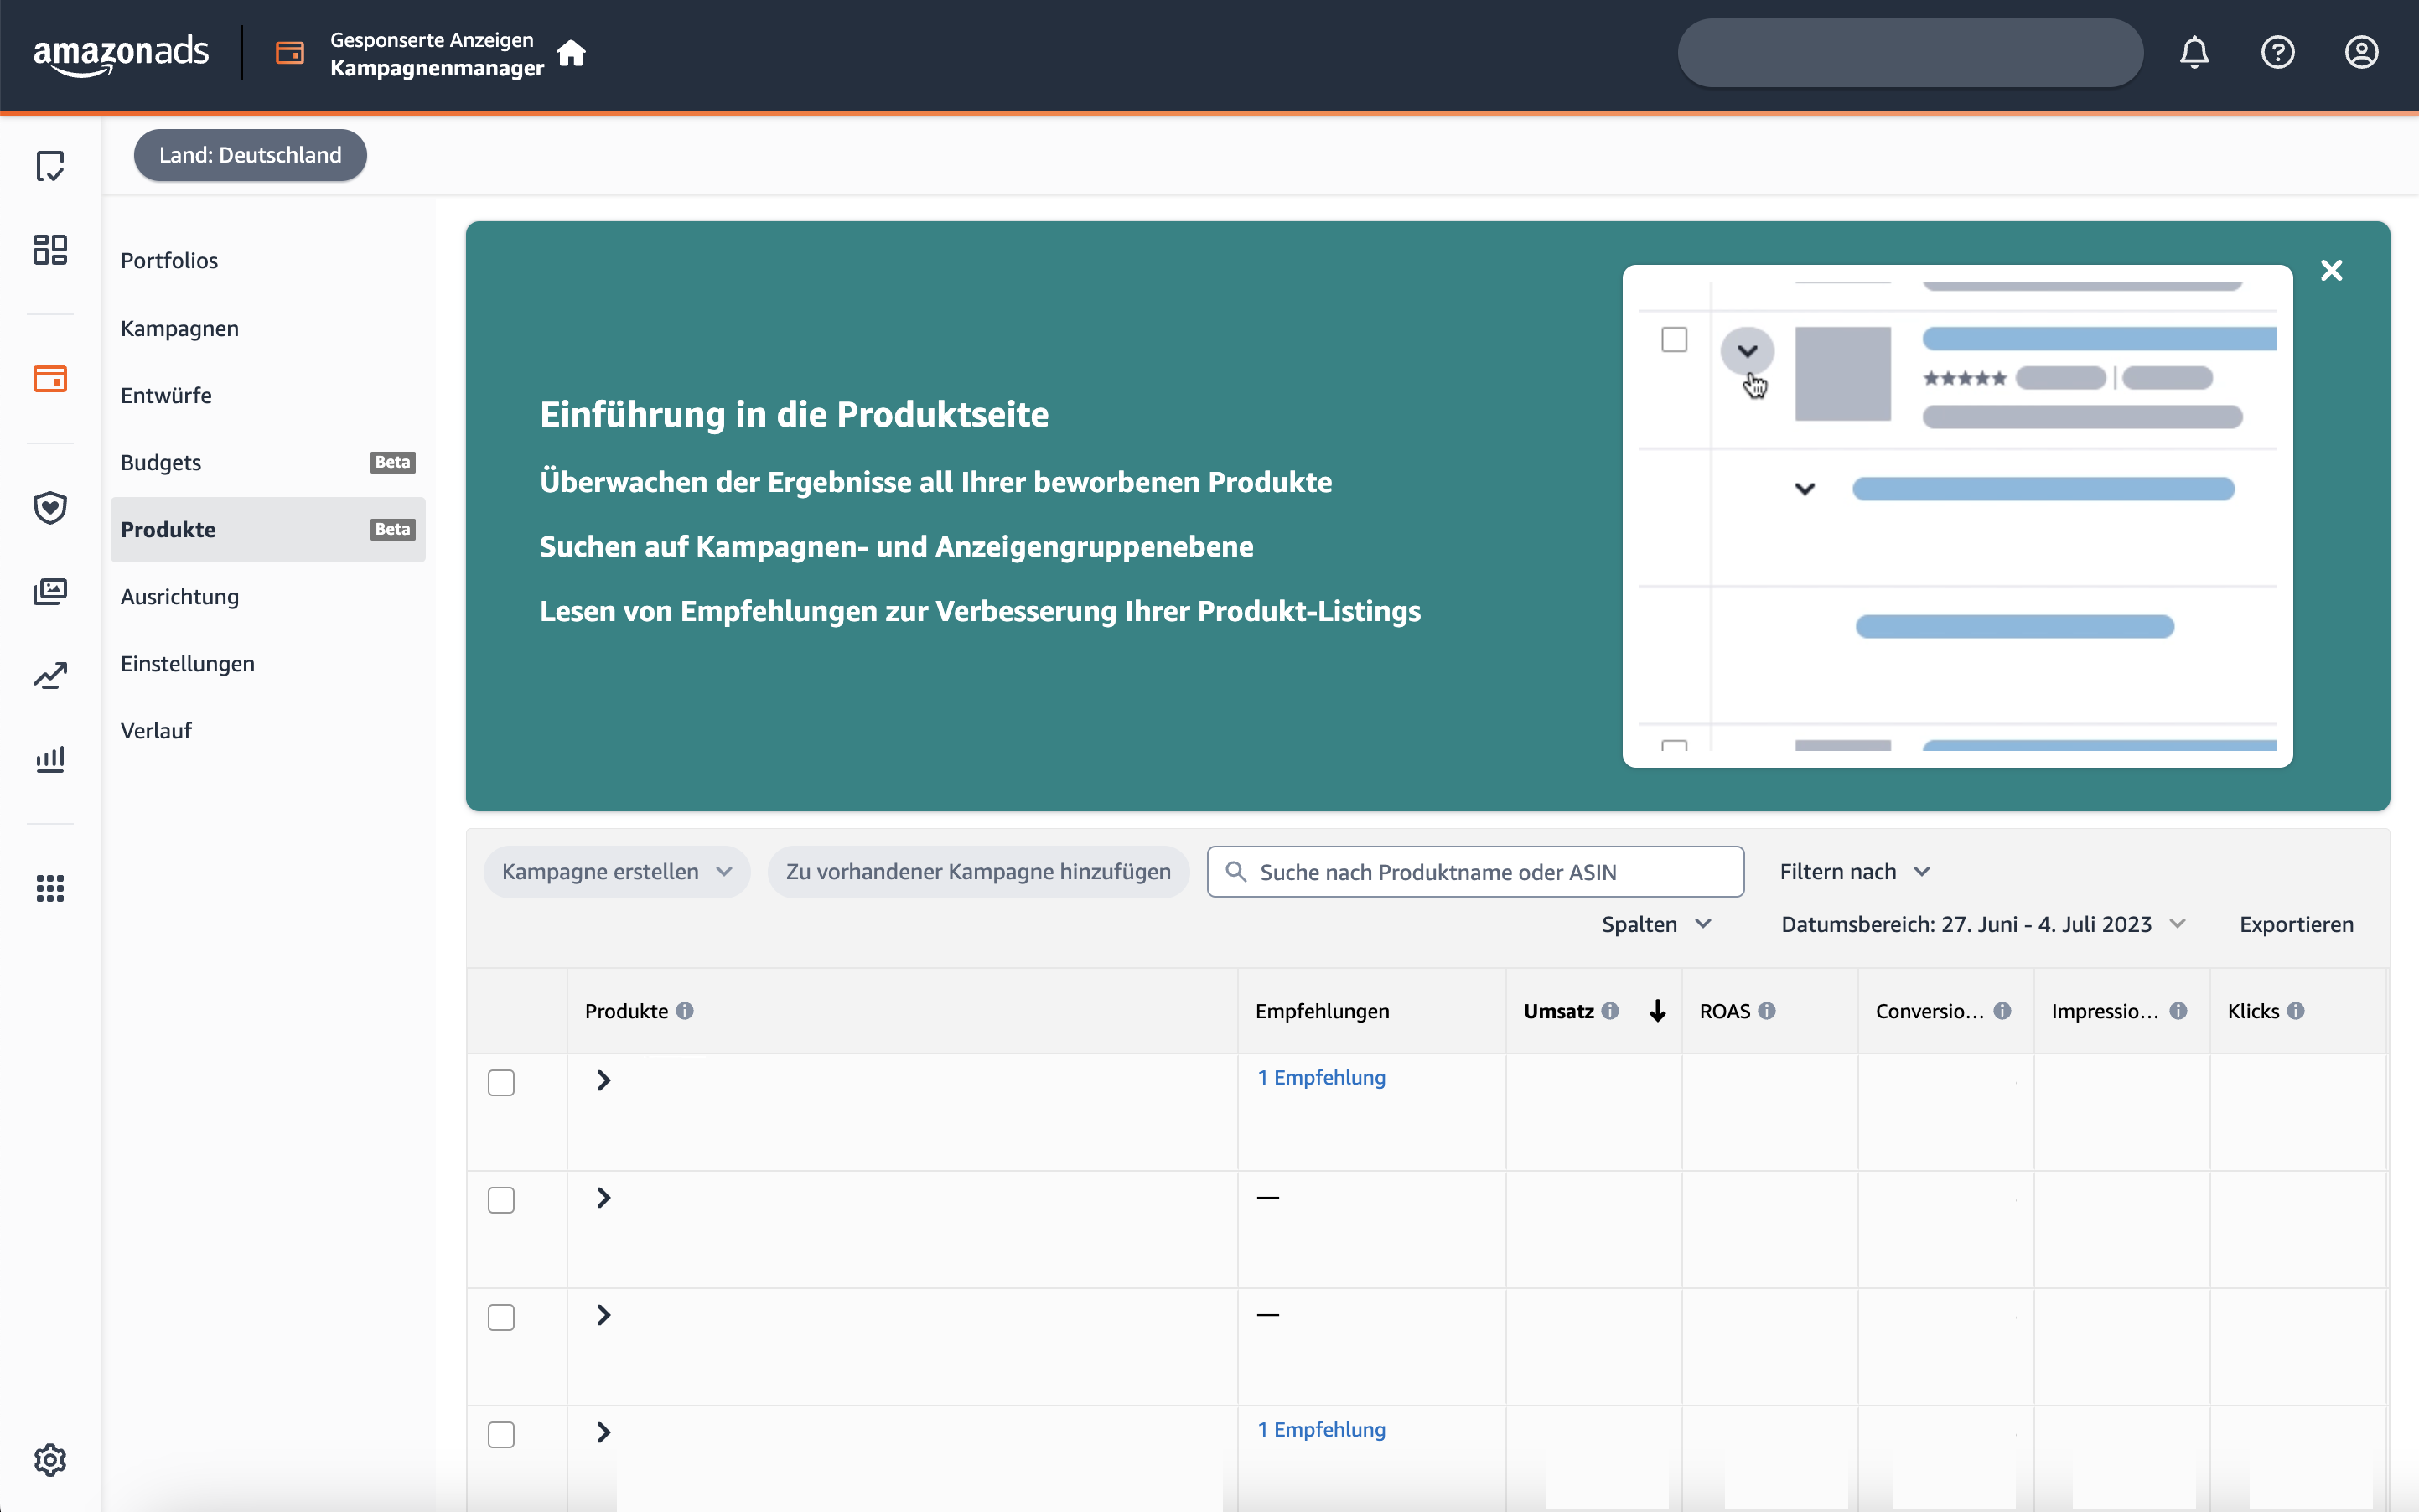Open Einstellungen in side menu
This screenshot has width=2419, height=1512.
point(187,663)
